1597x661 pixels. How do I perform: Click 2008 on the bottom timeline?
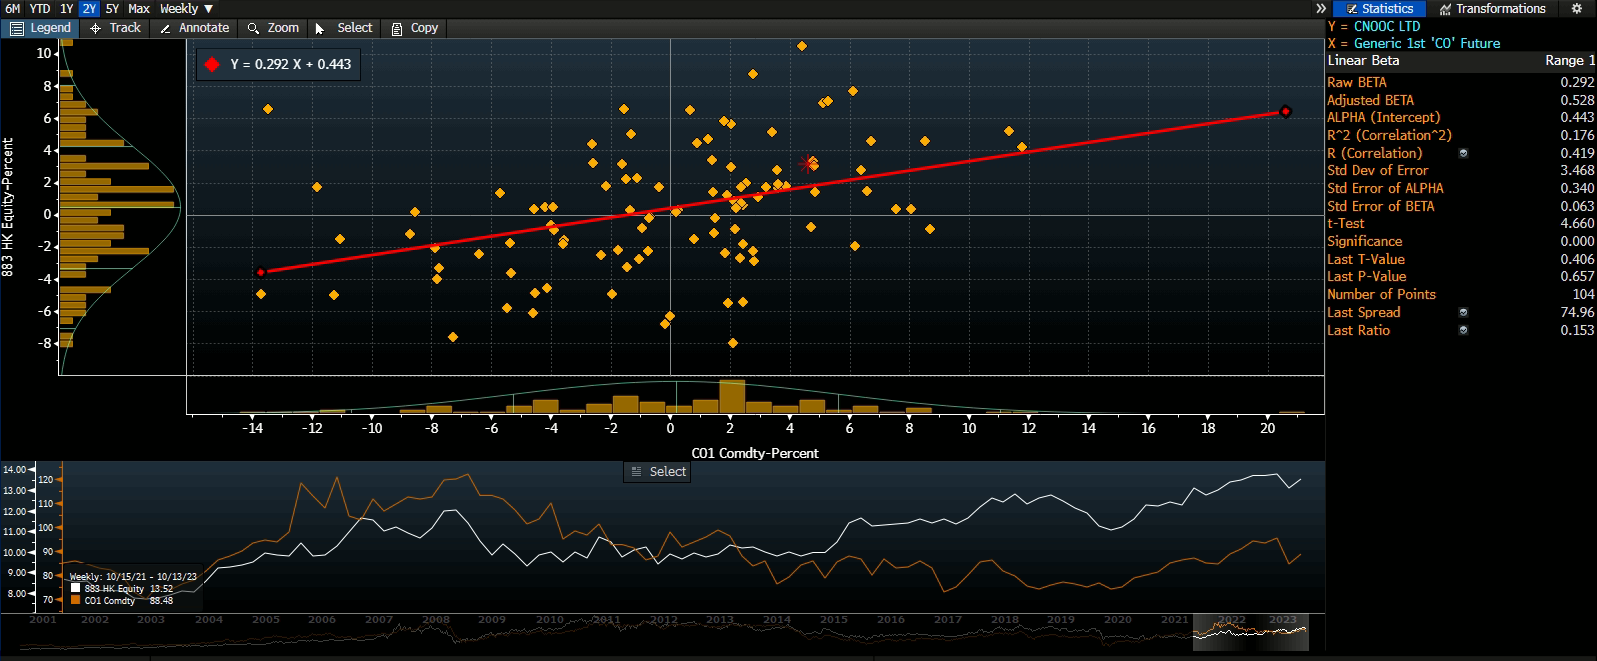point(436,620)
